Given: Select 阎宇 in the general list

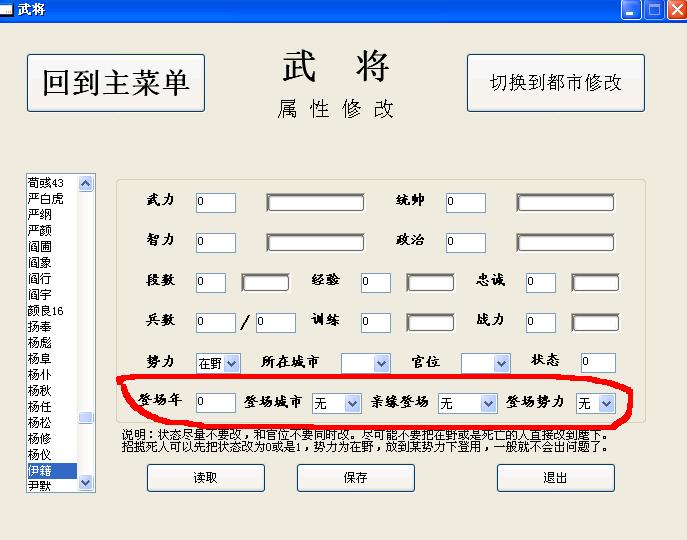Looking at the screenshot, I should pyautogui.click(x=52, y=295).
